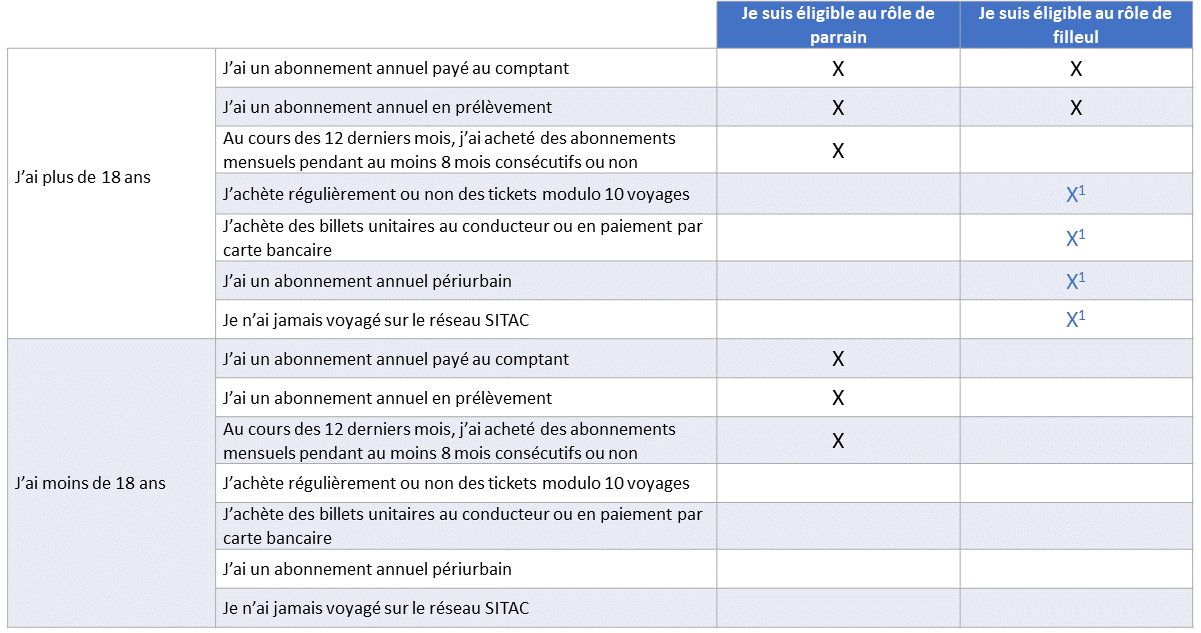
Task: Click the parrain X for minor annual comptant subscription
Action: (838, 359)
